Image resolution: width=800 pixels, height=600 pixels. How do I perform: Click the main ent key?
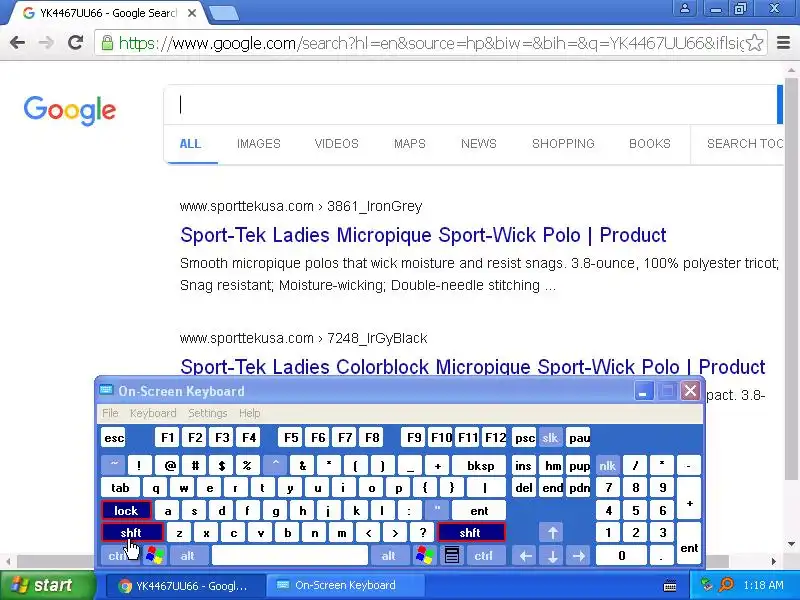(479, 510)
